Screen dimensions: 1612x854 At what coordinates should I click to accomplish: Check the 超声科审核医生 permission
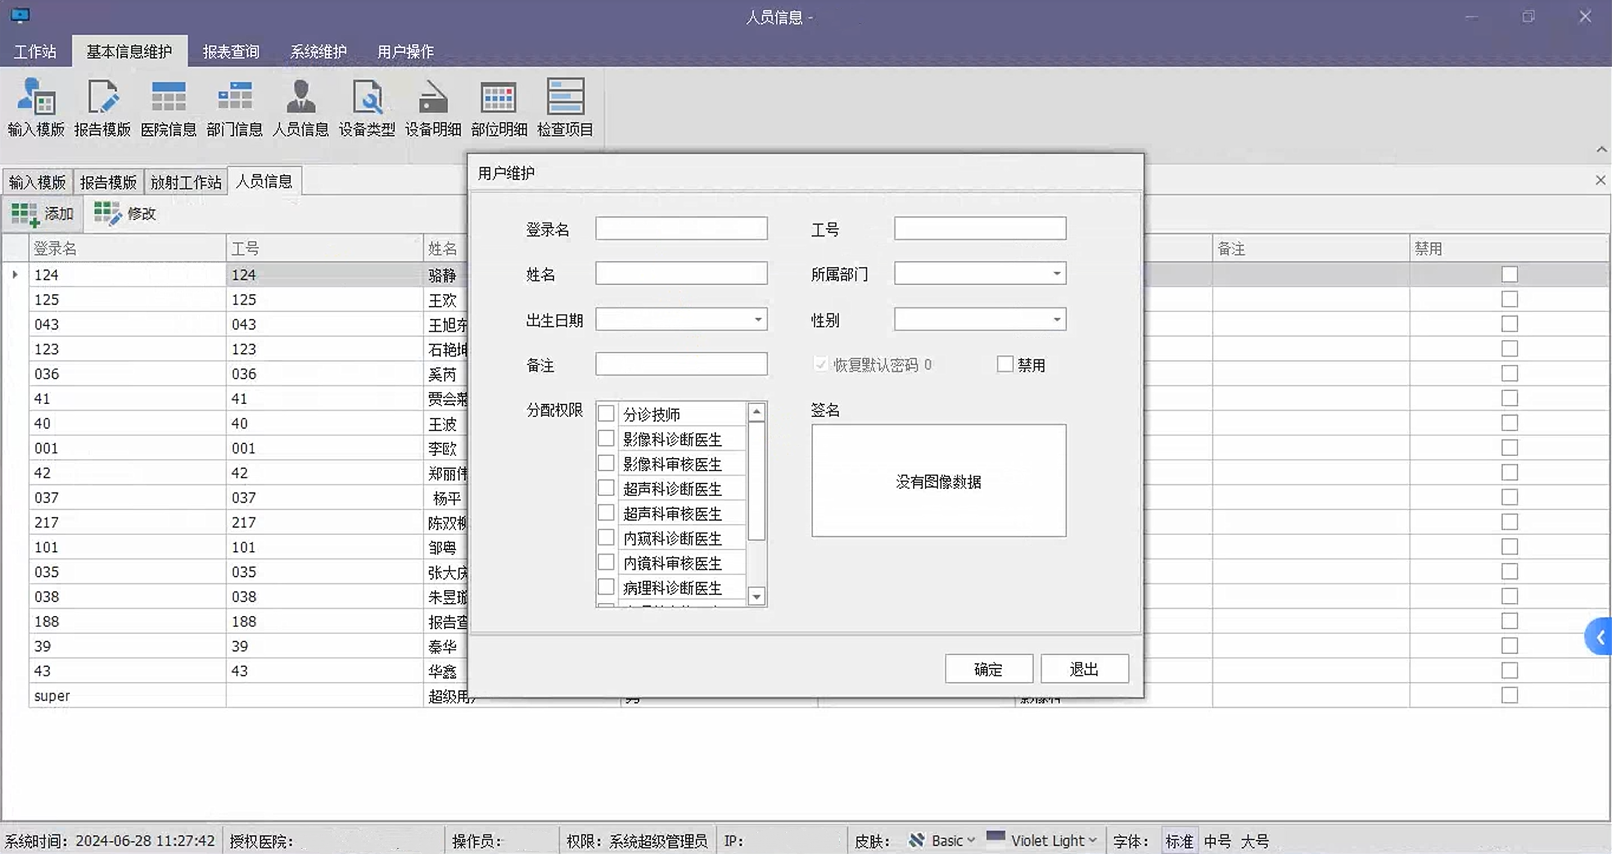click(x=606, y=513)
